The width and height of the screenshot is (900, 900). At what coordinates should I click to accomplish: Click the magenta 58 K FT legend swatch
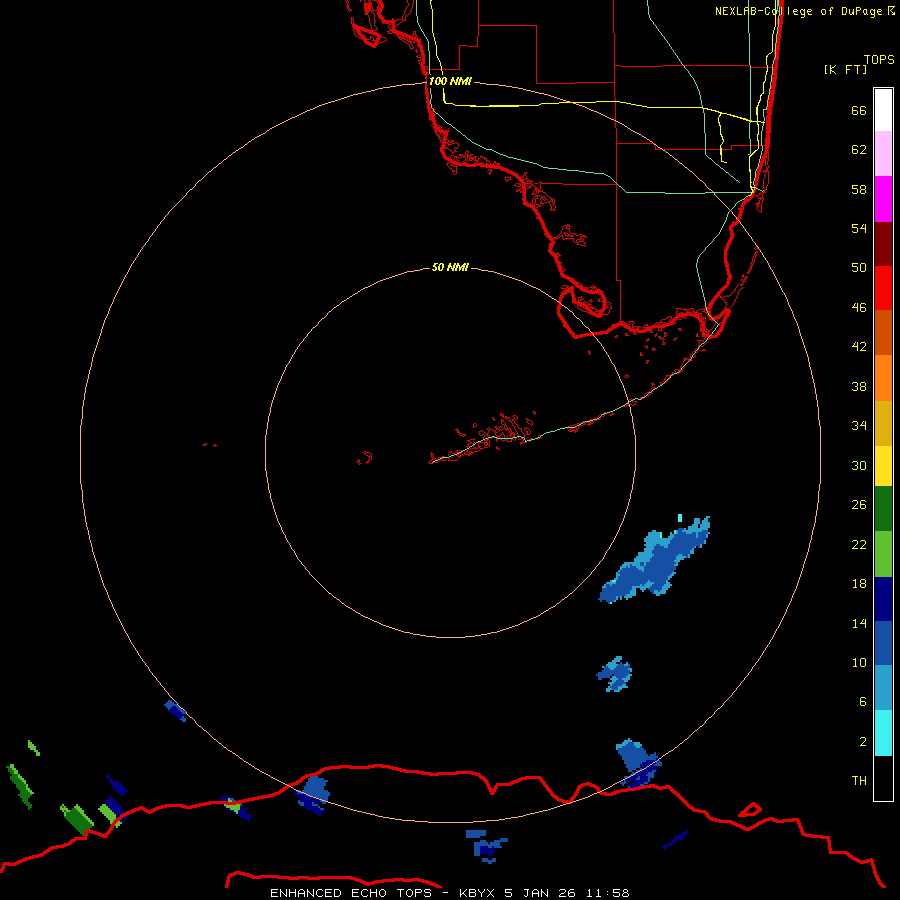click(883, 199)
